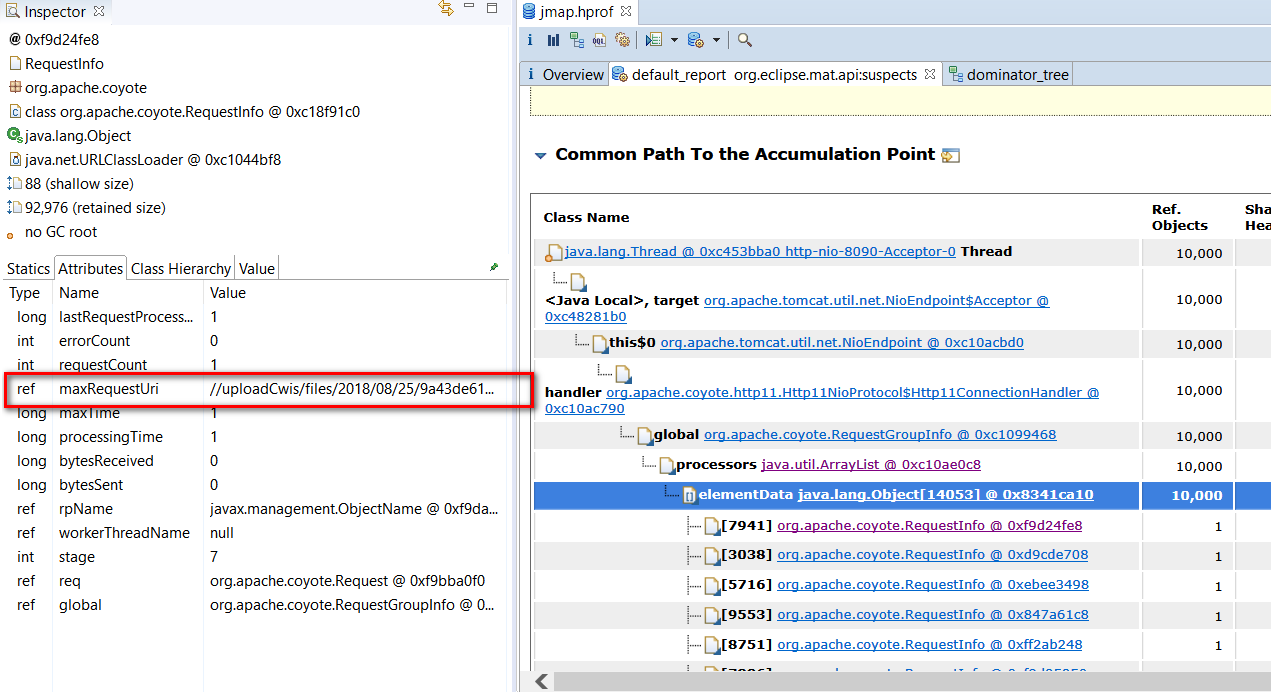The height and width of the screenshot is (692, 1271).
Task: Click the icon next to Common Path heading
Action: [951, 155]
